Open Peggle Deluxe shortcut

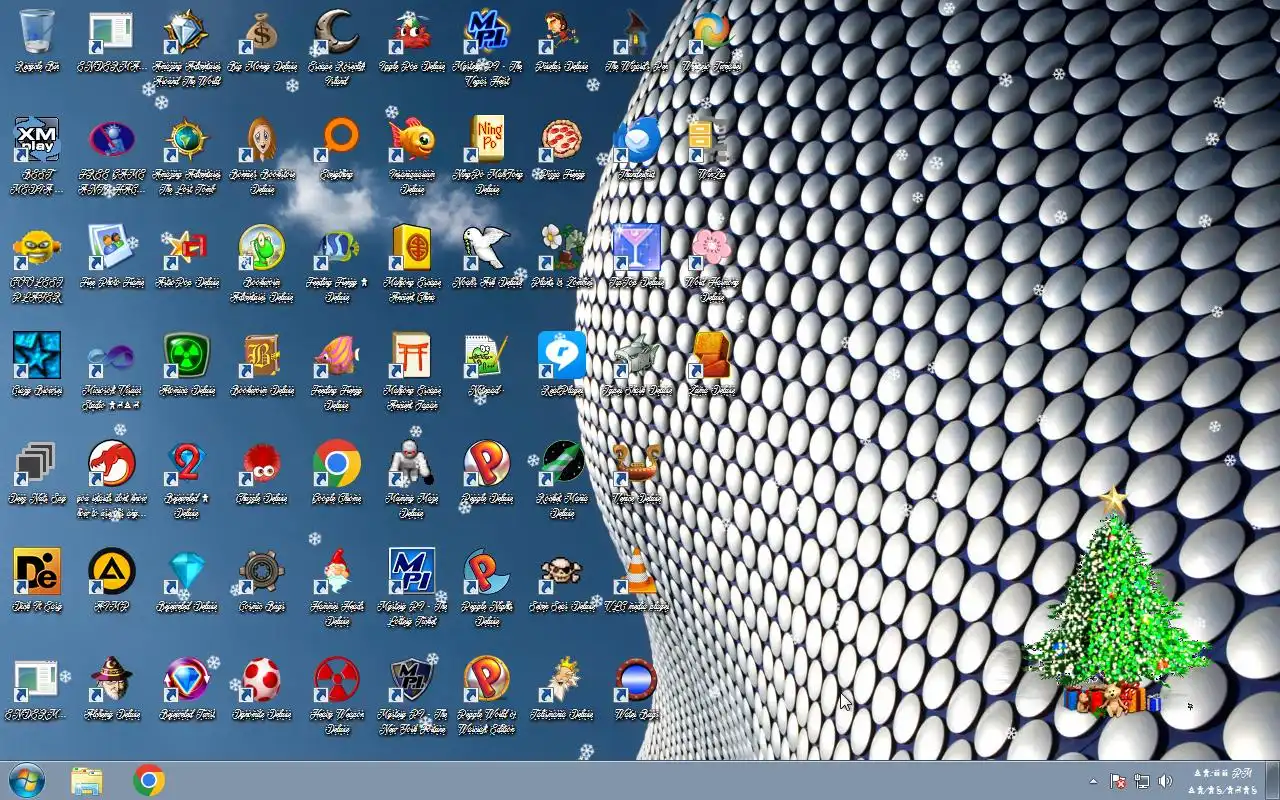pos(487,464)
